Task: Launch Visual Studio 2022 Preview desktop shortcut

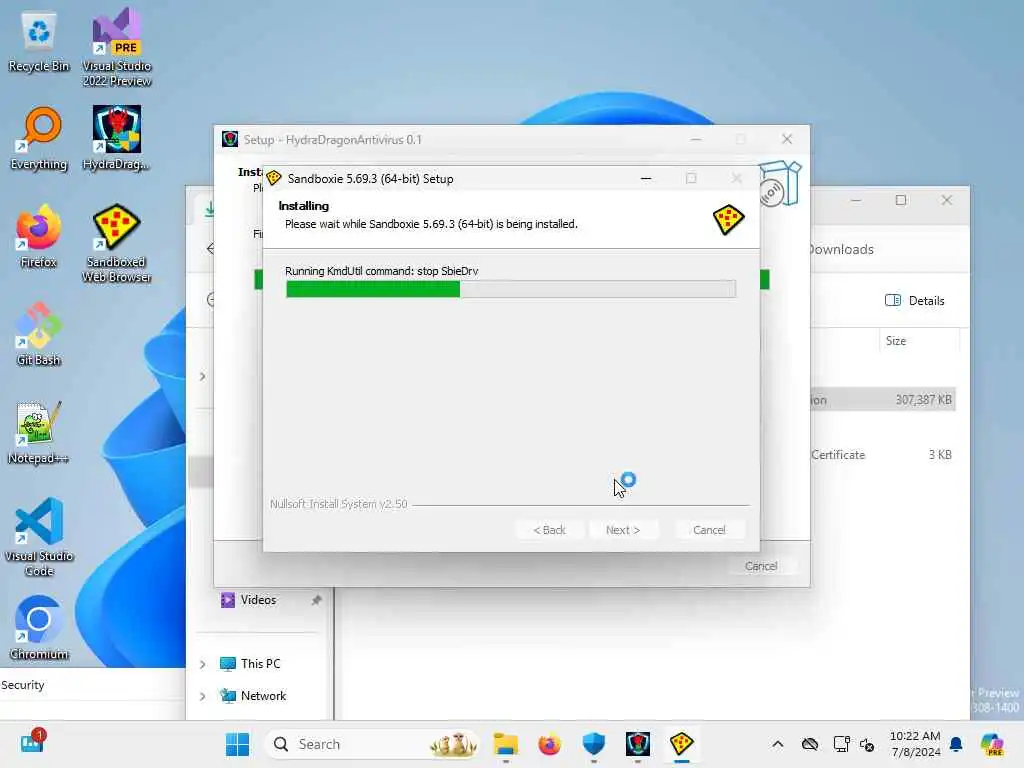Action: tap(117, 47)
